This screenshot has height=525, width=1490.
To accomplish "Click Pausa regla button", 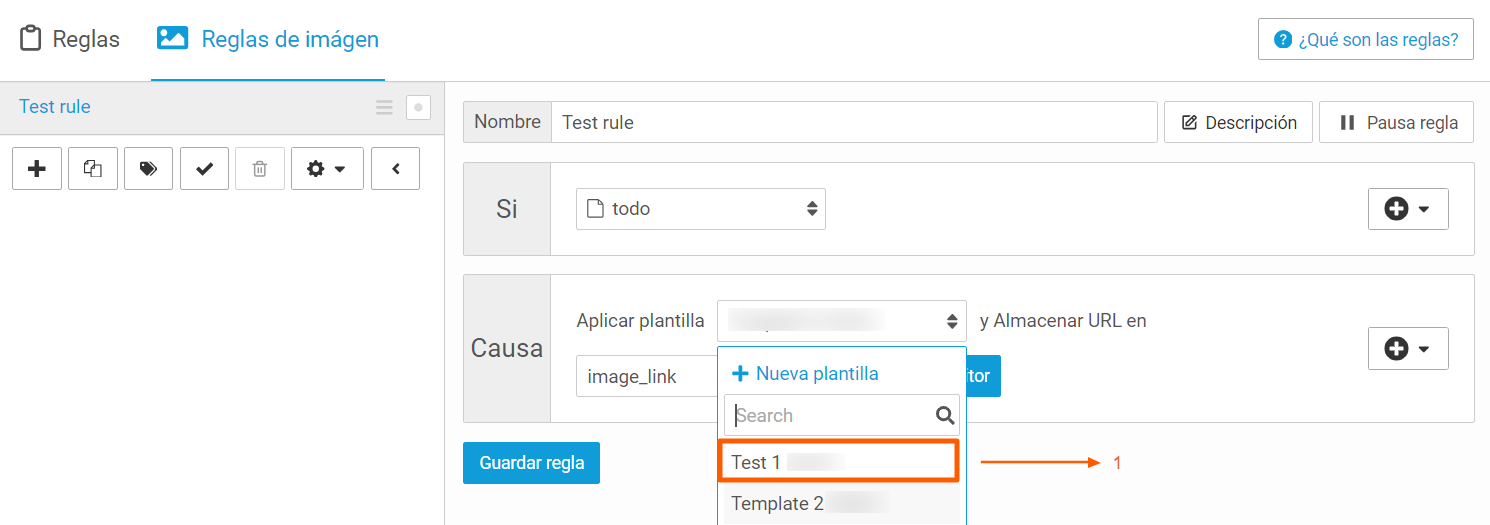I will tap(1396, 122).
